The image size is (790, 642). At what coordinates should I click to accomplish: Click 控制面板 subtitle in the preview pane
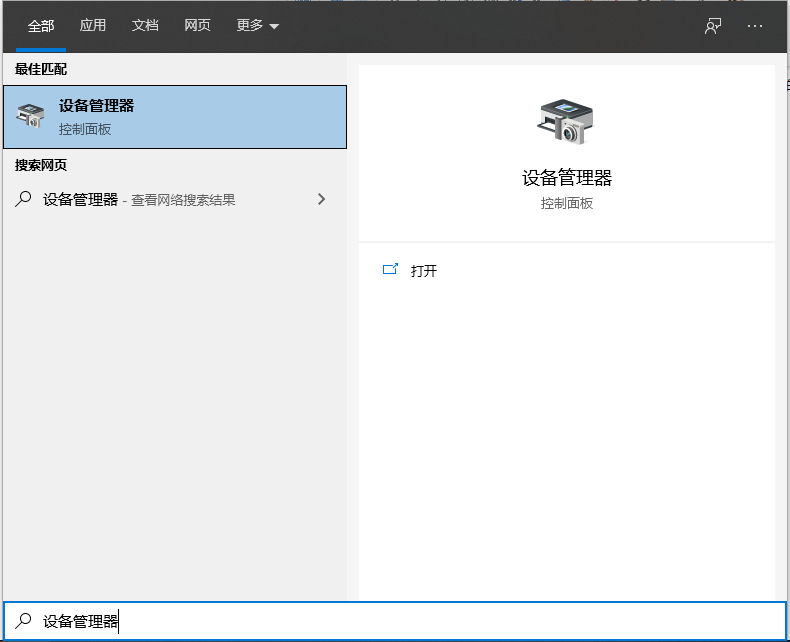(567, 203)
